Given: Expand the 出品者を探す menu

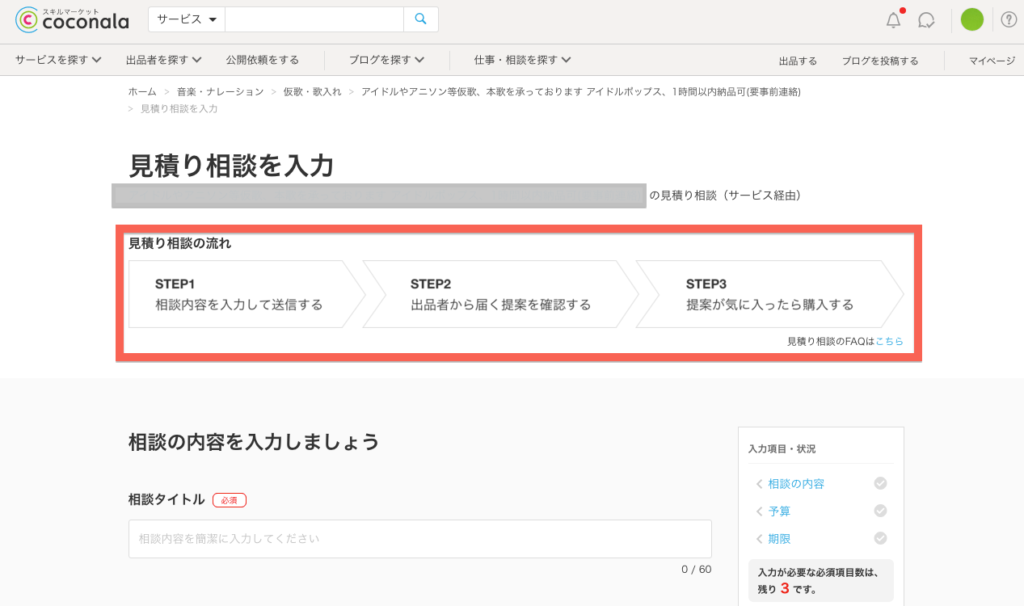Looking at the screenshot, I should click(164, 60).
